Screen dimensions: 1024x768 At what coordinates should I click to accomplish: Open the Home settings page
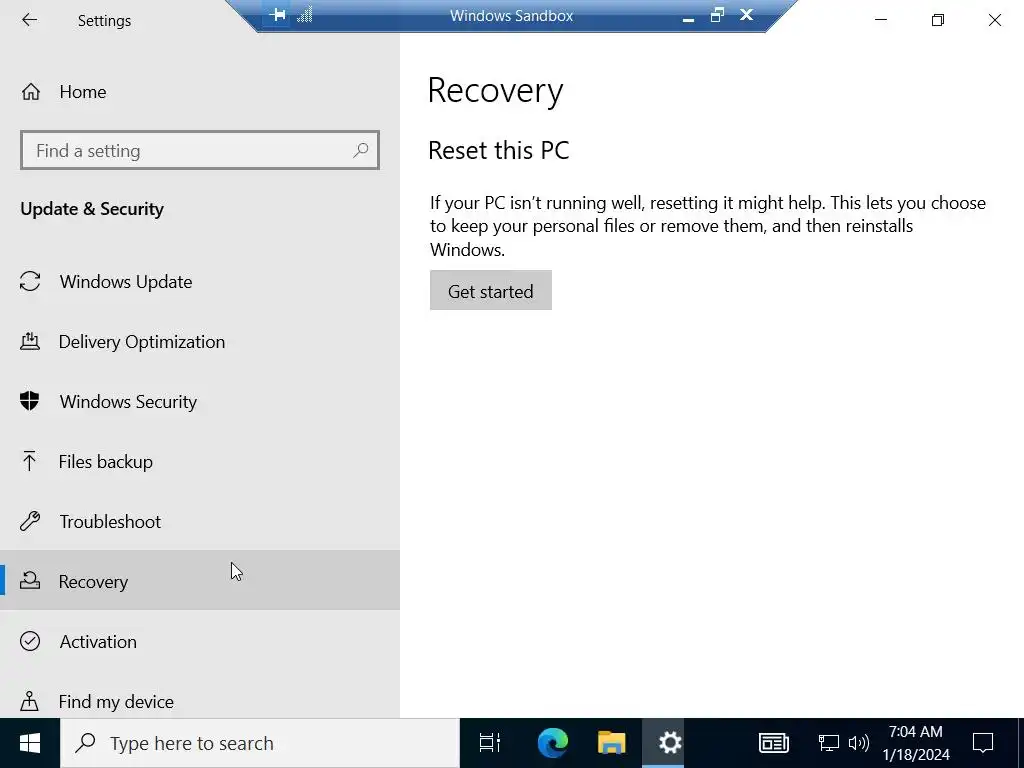(x=200, y=92)
